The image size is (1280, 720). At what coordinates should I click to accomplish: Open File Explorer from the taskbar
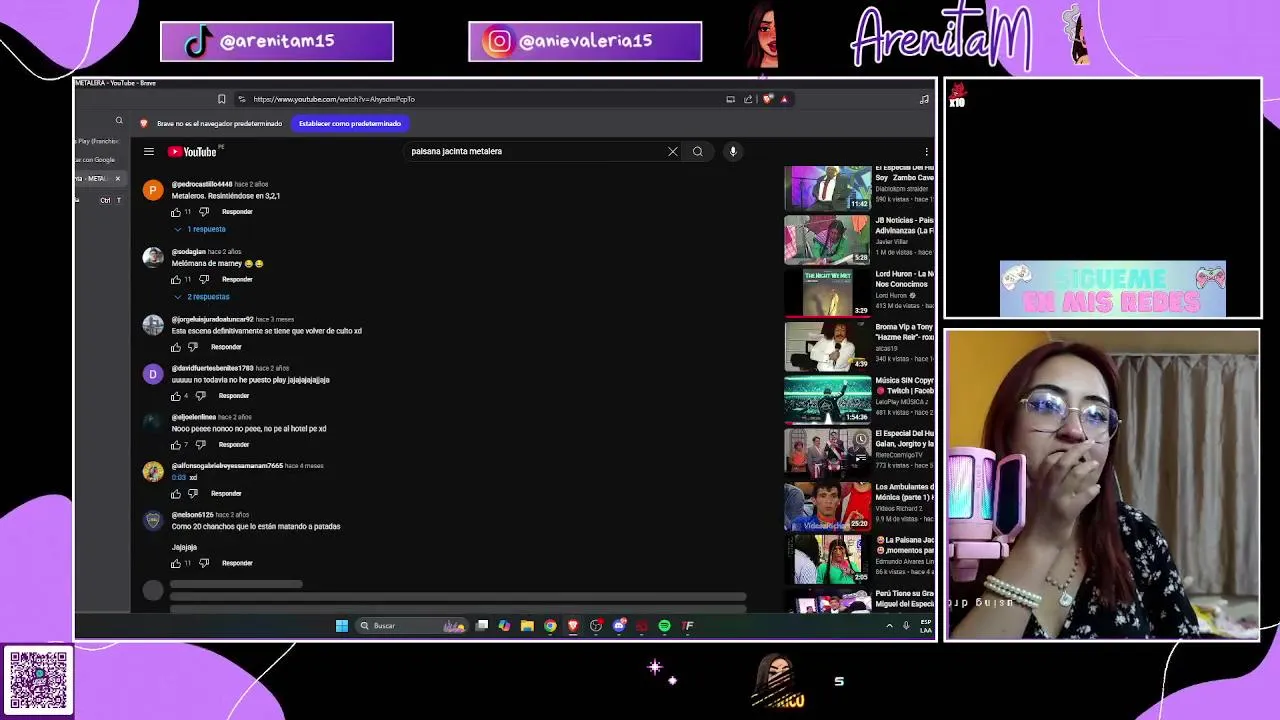pyautogui.click(x=527, y=626)
